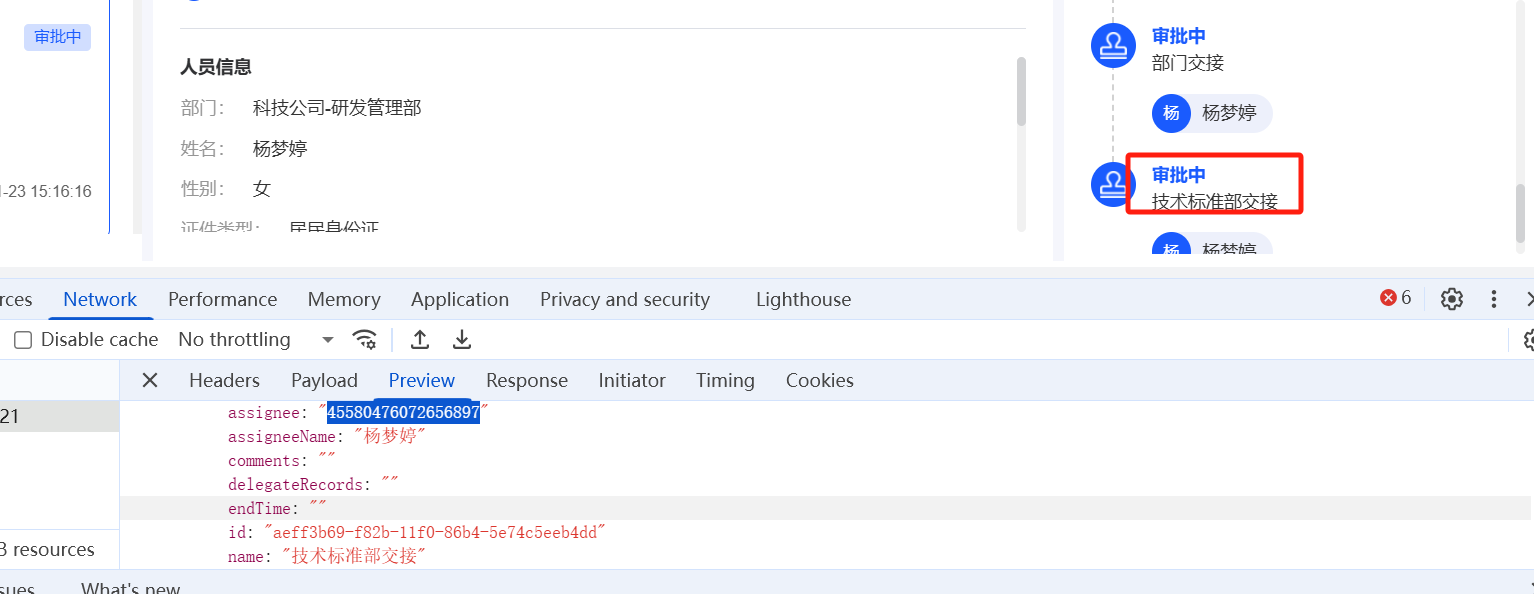Click the Import HAR upload arrow icon
Viewport: 1534px width, 594px height.
click(420, 340)
